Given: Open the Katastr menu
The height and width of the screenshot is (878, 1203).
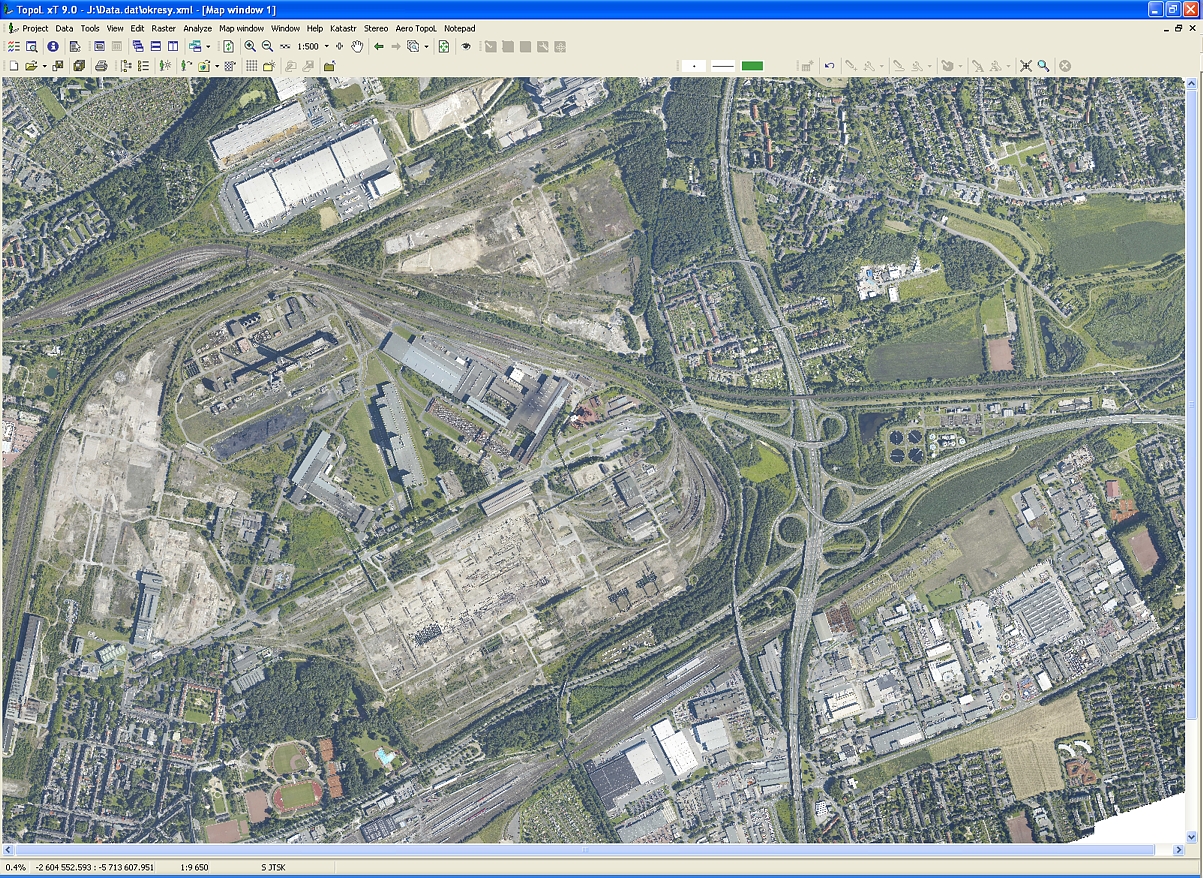Looking at the screenshot, I should (x=343, y=29).
